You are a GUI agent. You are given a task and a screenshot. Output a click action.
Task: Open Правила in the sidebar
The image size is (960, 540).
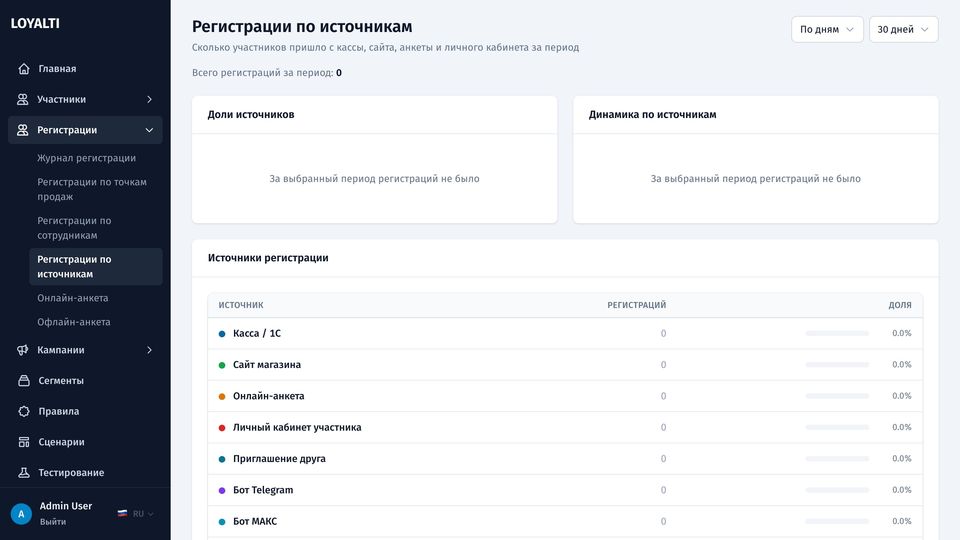click(85, 411)
